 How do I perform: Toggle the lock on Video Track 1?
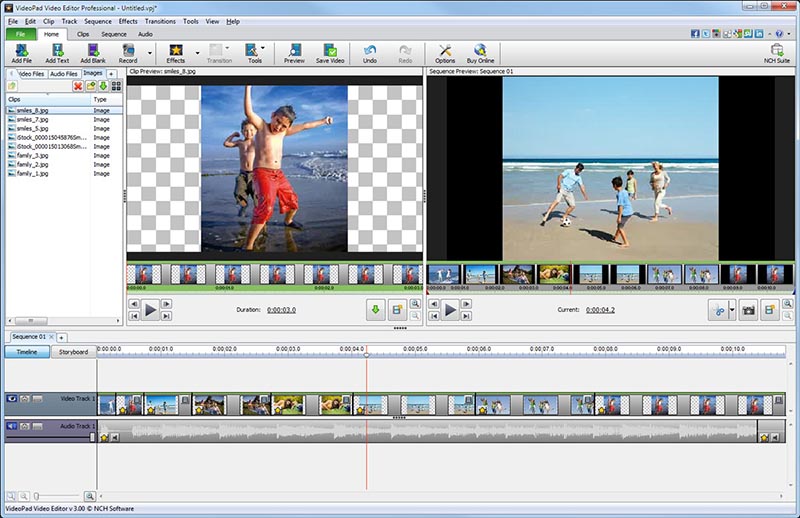(x=25, y=400)
